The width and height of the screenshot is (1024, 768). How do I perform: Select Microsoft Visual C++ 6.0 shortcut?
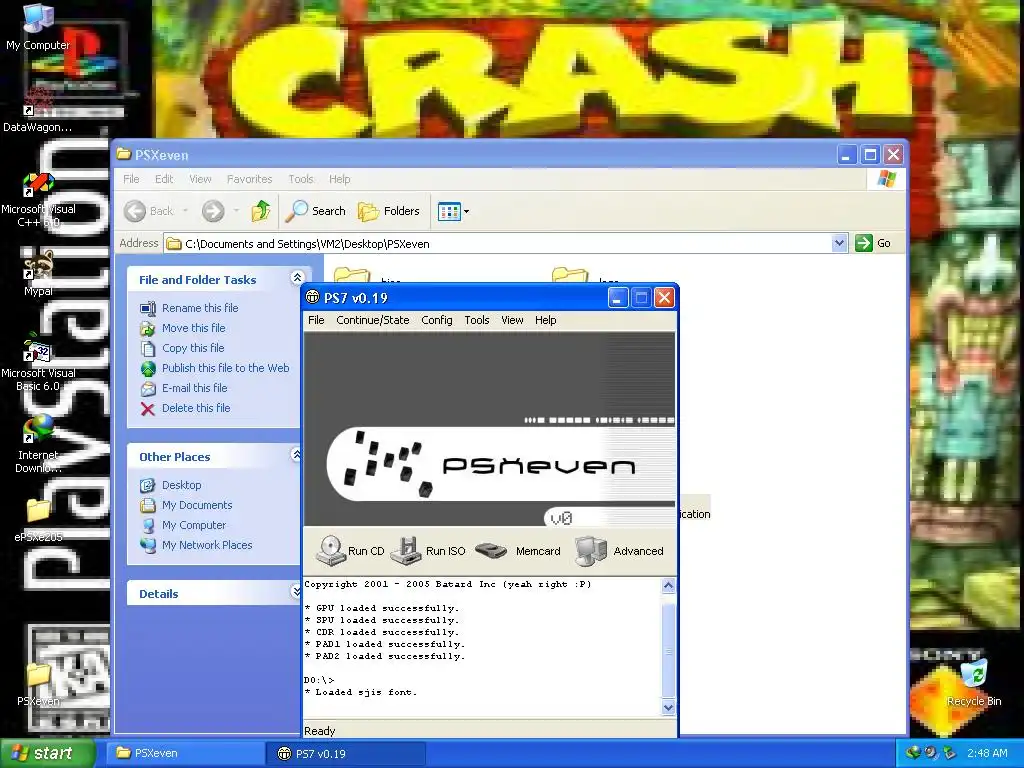[38, 199]
